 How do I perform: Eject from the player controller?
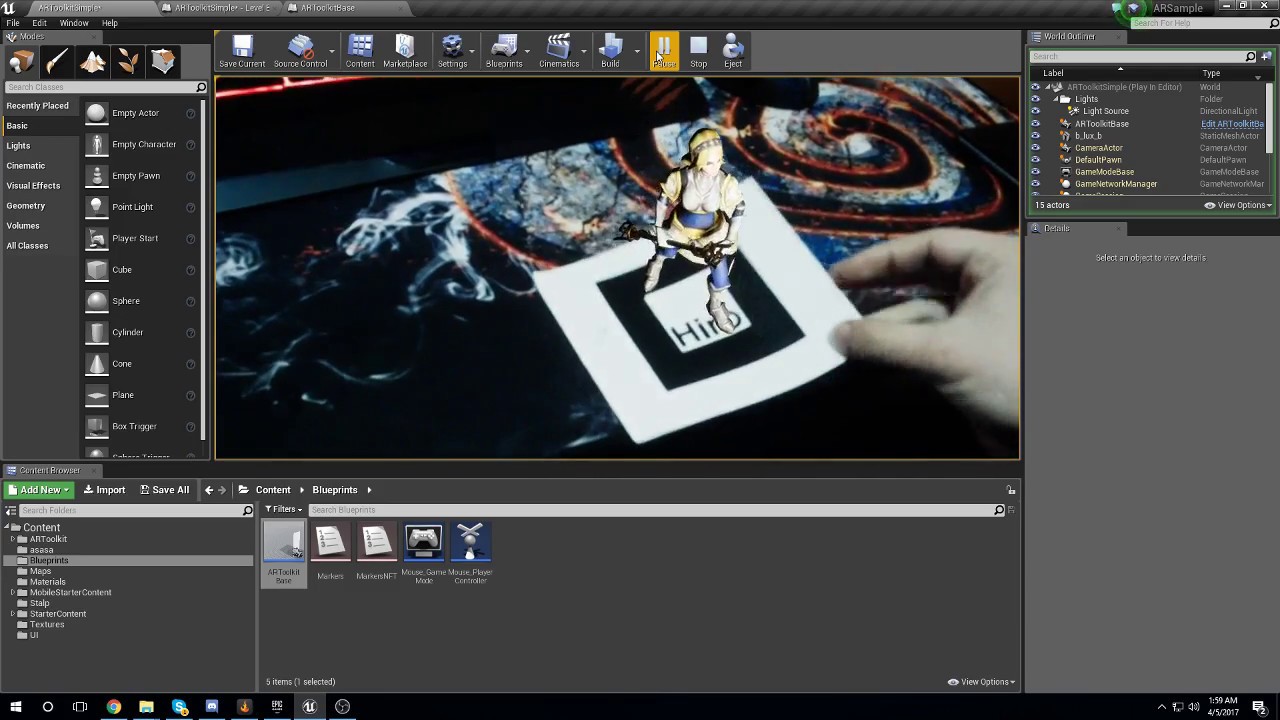(733, 51)
